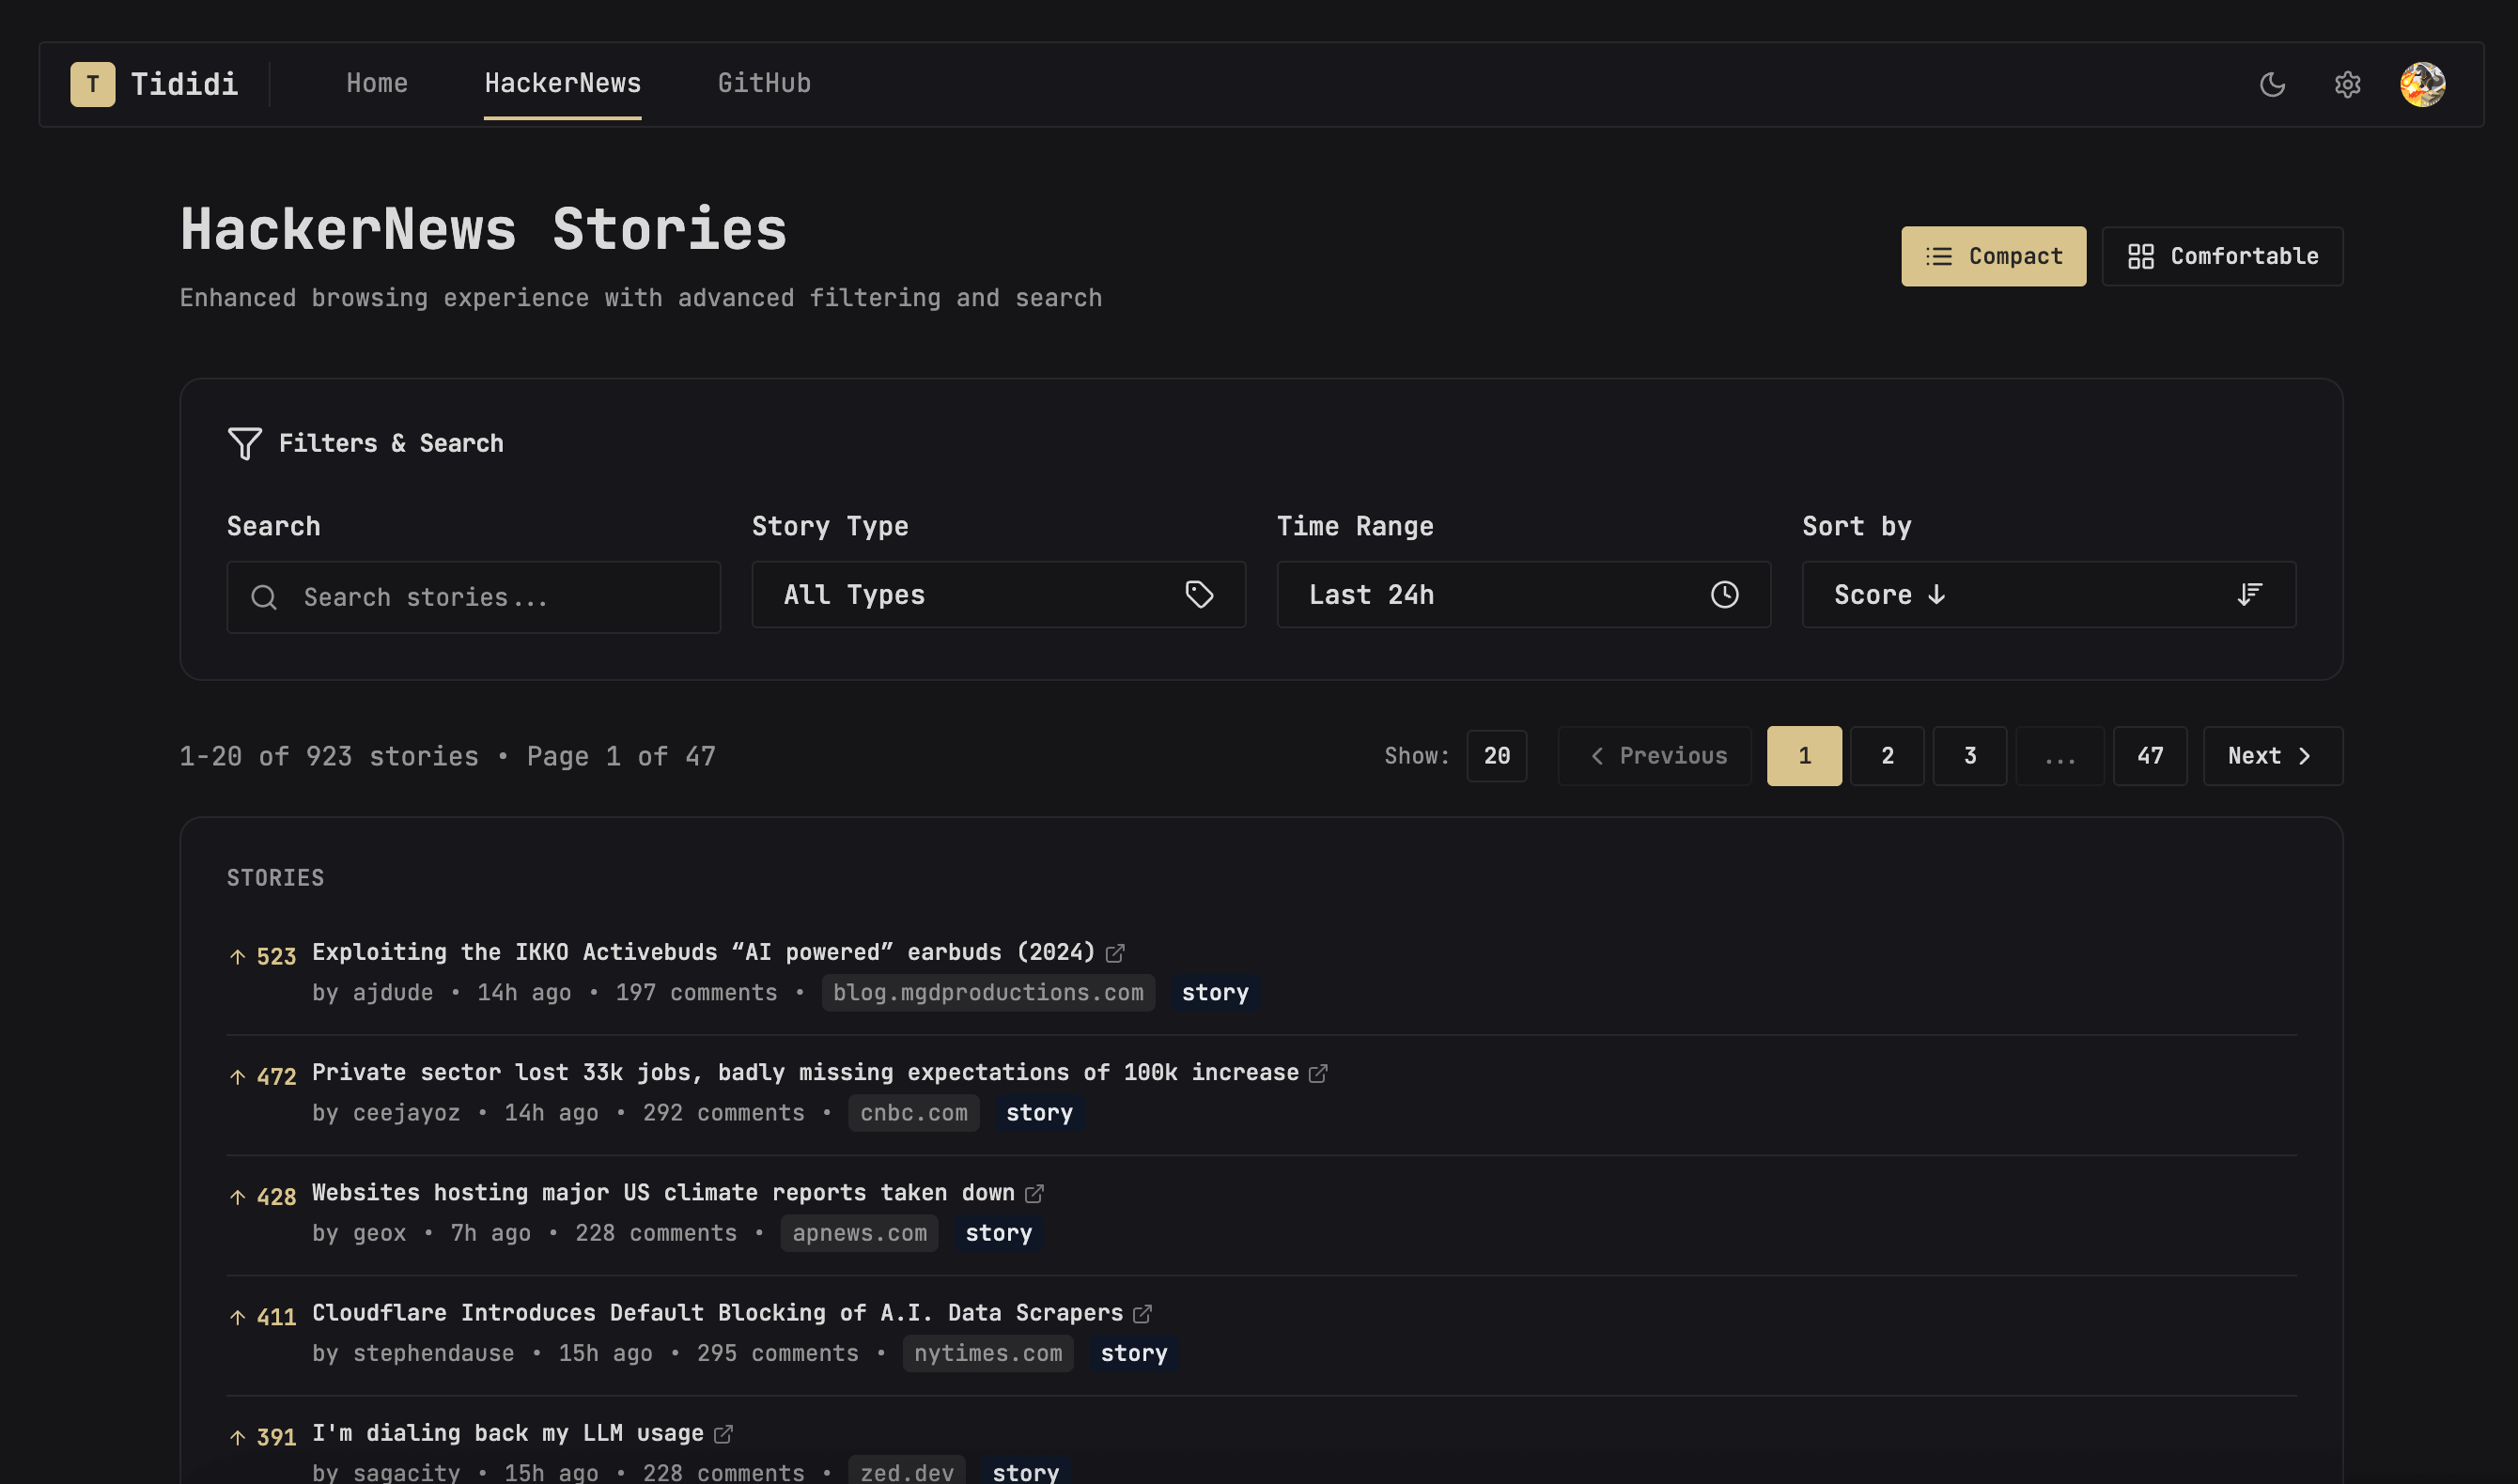Click the search magnifier icon
The image size is (2518, 1484).
[x=264, y=597]
